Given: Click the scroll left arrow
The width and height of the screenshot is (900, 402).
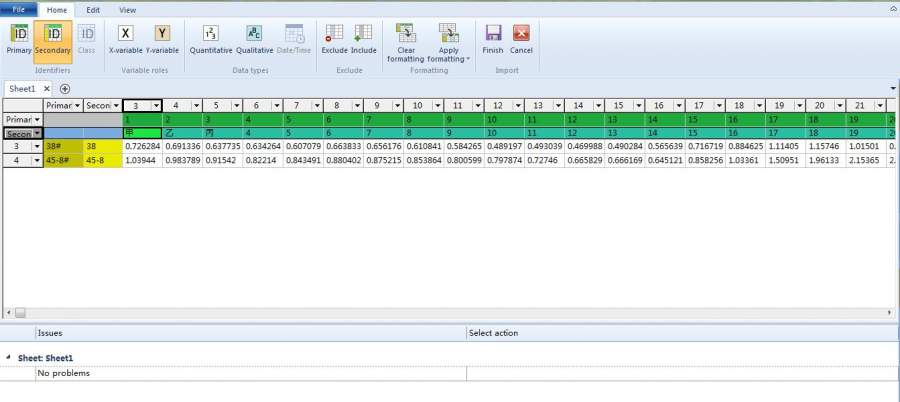Looking at the screenshot, I should pos(9,313).
